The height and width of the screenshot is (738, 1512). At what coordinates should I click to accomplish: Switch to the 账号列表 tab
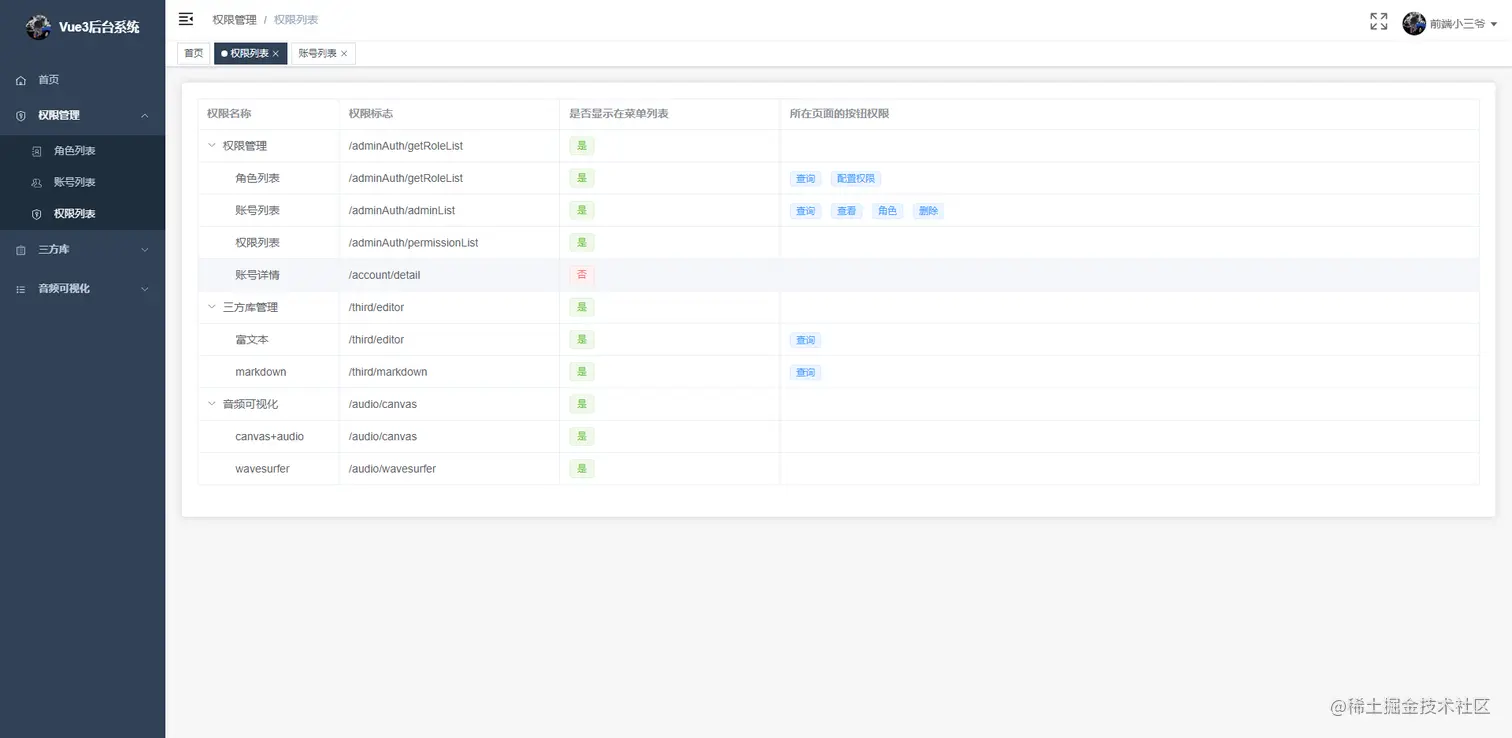(323, 54)
